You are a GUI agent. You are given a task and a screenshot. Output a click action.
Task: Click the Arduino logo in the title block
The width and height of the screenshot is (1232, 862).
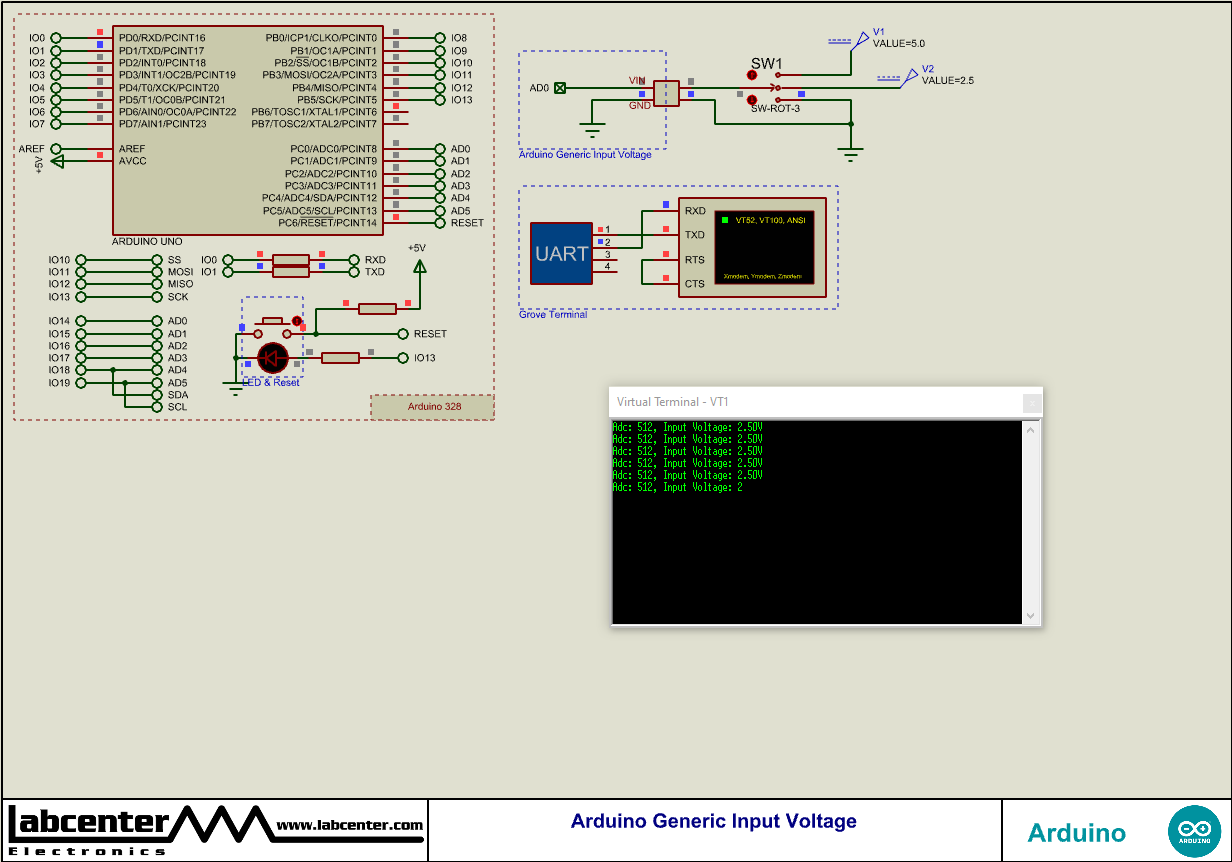pyautogui.click(x=1196, y=830)
